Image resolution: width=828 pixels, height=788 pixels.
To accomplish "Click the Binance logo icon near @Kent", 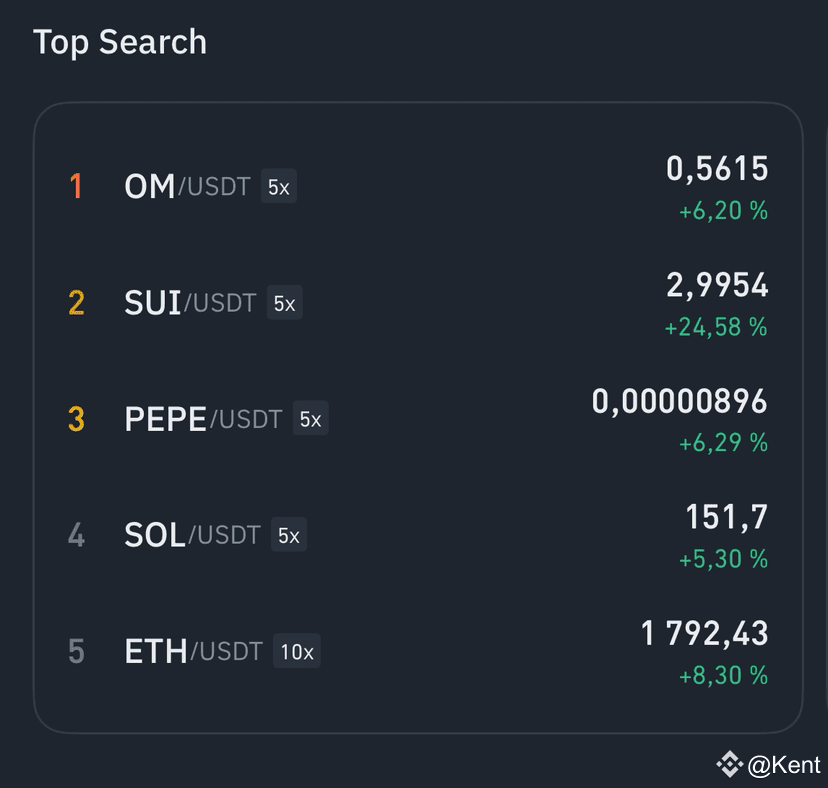I will pyautogui.click(x=729, y=764).
